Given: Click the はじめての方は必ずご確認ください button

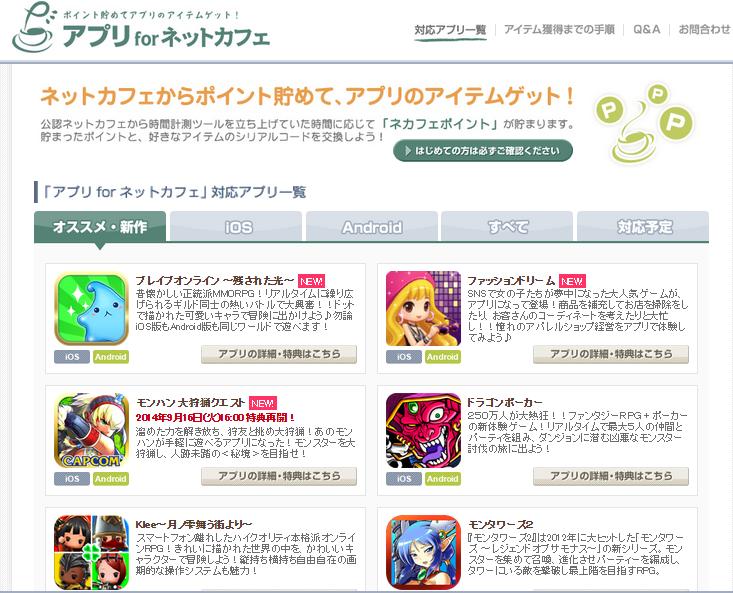Looking at the screenshot, I should point(483,150).
